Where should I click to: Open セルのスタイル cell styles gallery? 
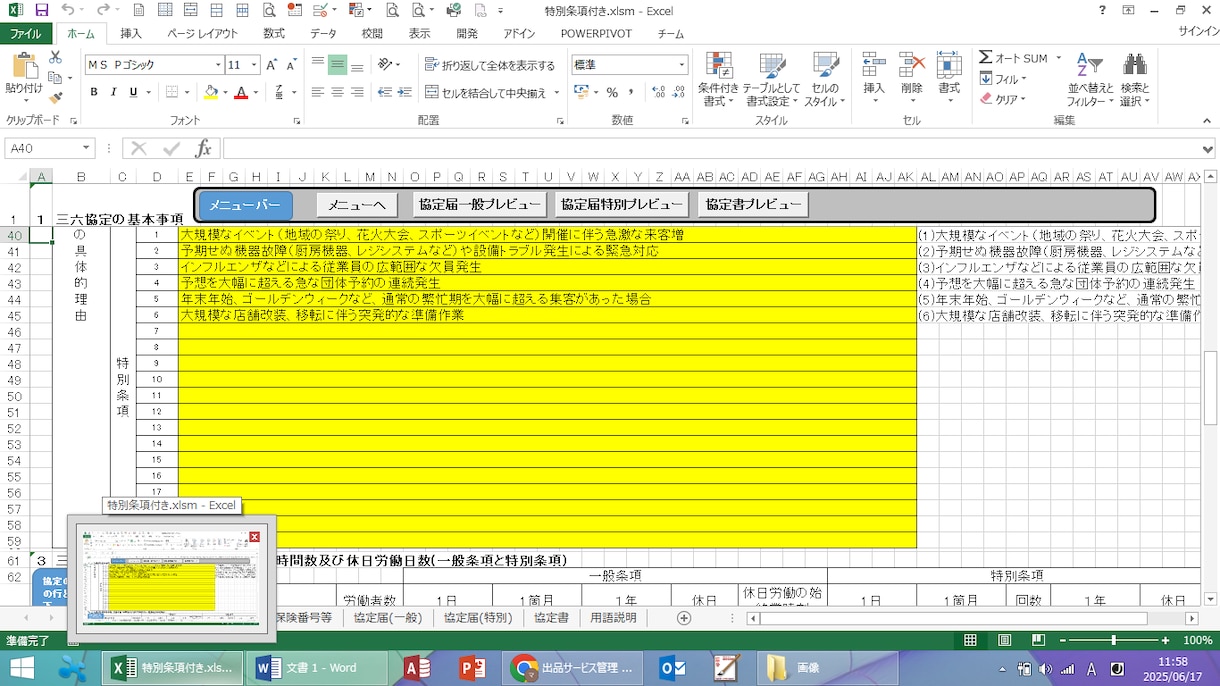(x=825, y=79)
